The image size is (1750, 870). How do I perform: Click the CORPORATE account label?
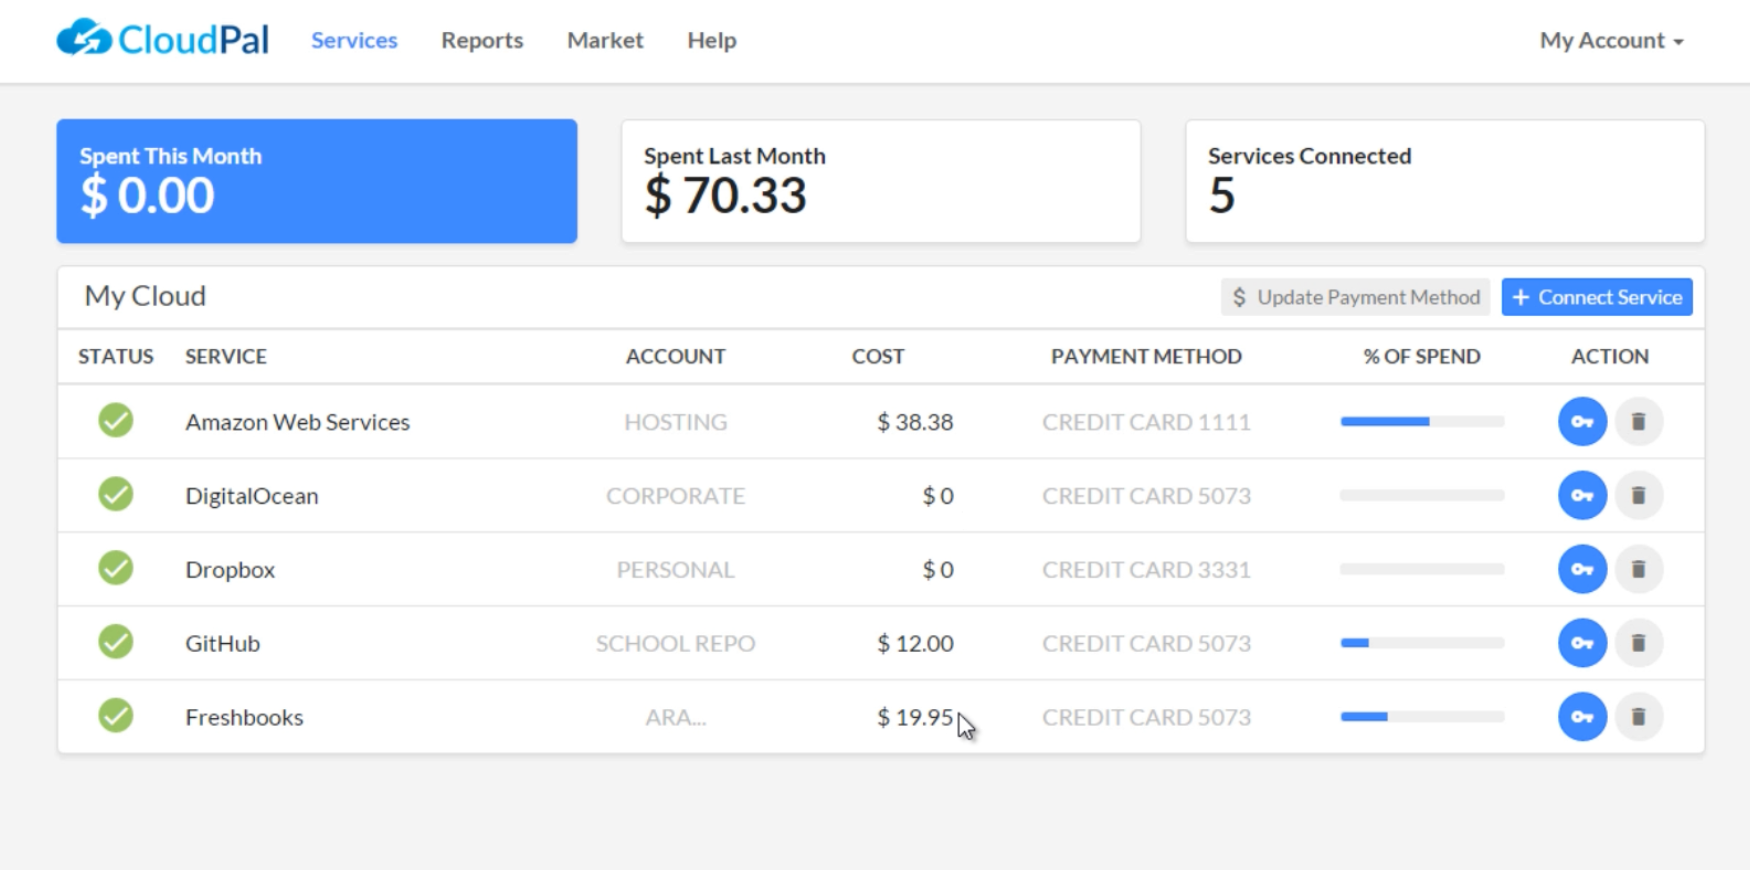pyautogui.click(x=675, y=496)
